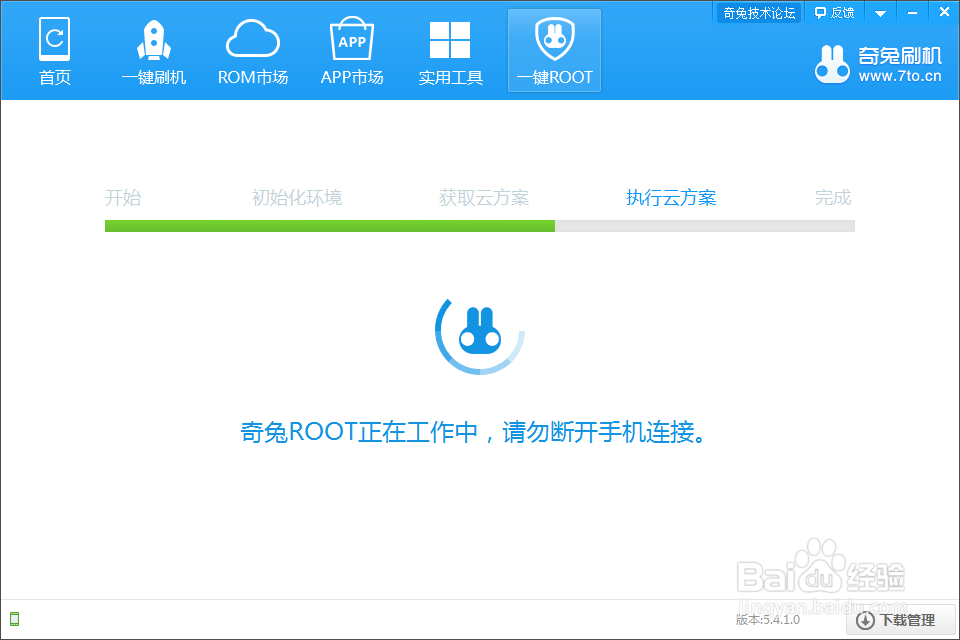Click the 执行云方案 active step label
This screenshot has width=960, height=640.
(x=671, y=198)
